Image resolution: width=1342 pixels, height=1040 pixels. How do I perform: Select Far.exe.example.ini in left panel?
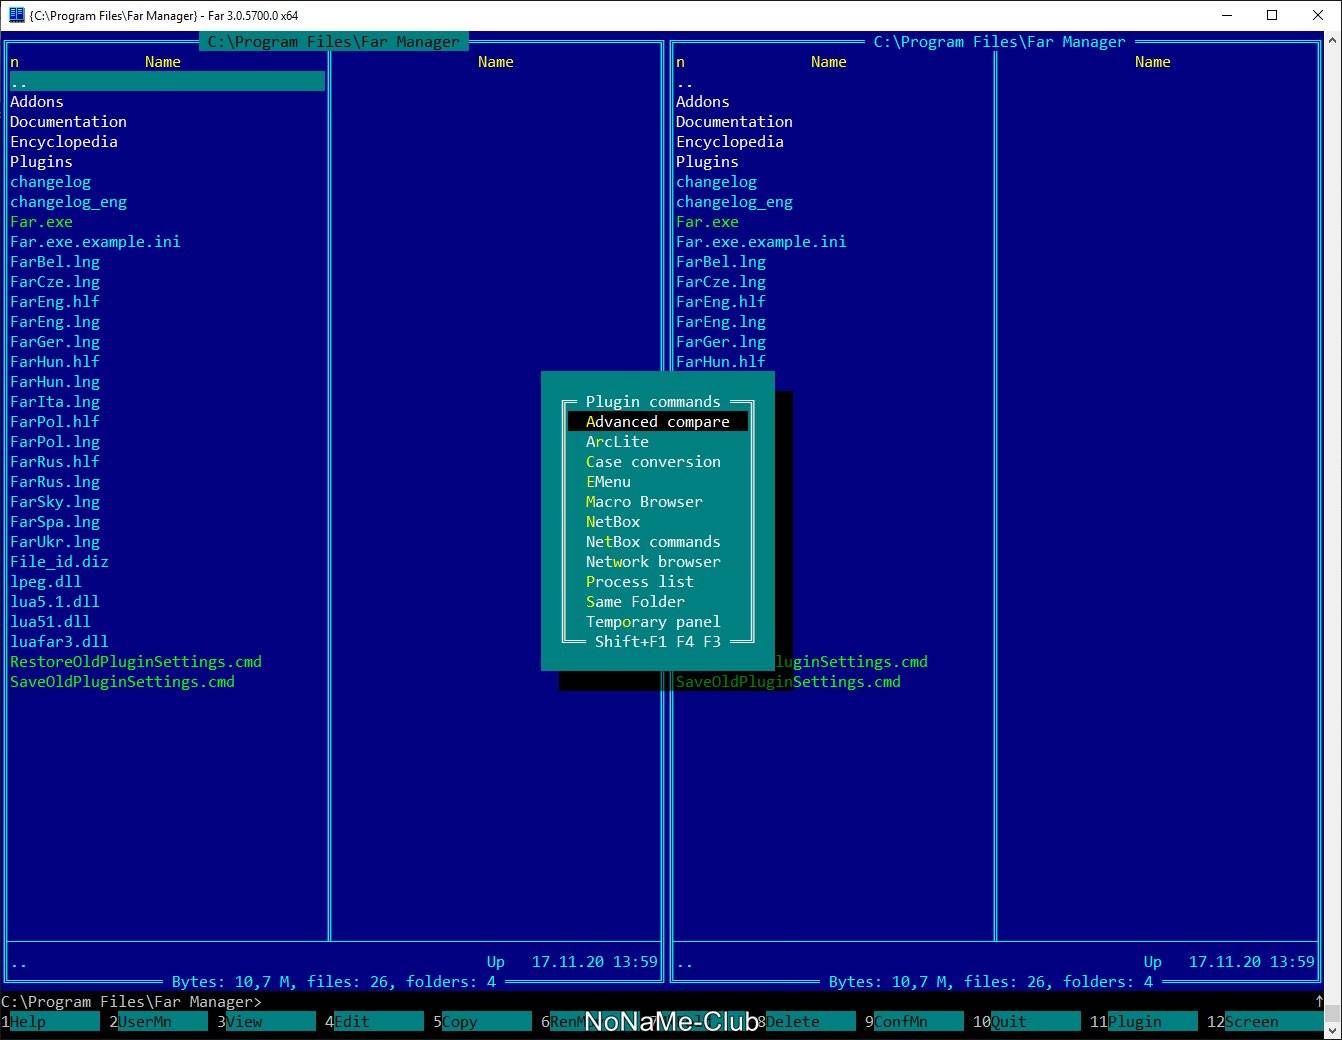(95, 242)
